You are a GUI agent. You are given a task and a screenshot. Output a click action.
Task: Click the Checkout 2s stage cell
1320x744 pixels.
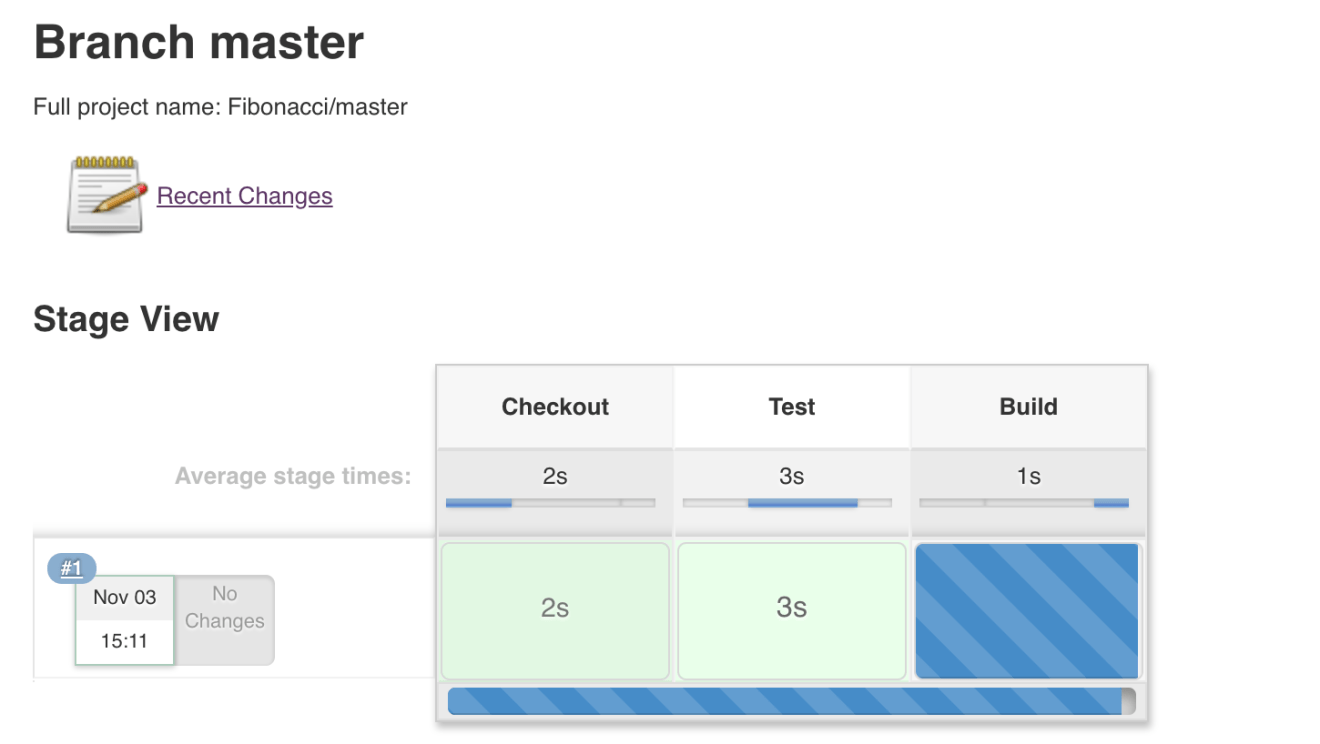(x=555, y=611)
